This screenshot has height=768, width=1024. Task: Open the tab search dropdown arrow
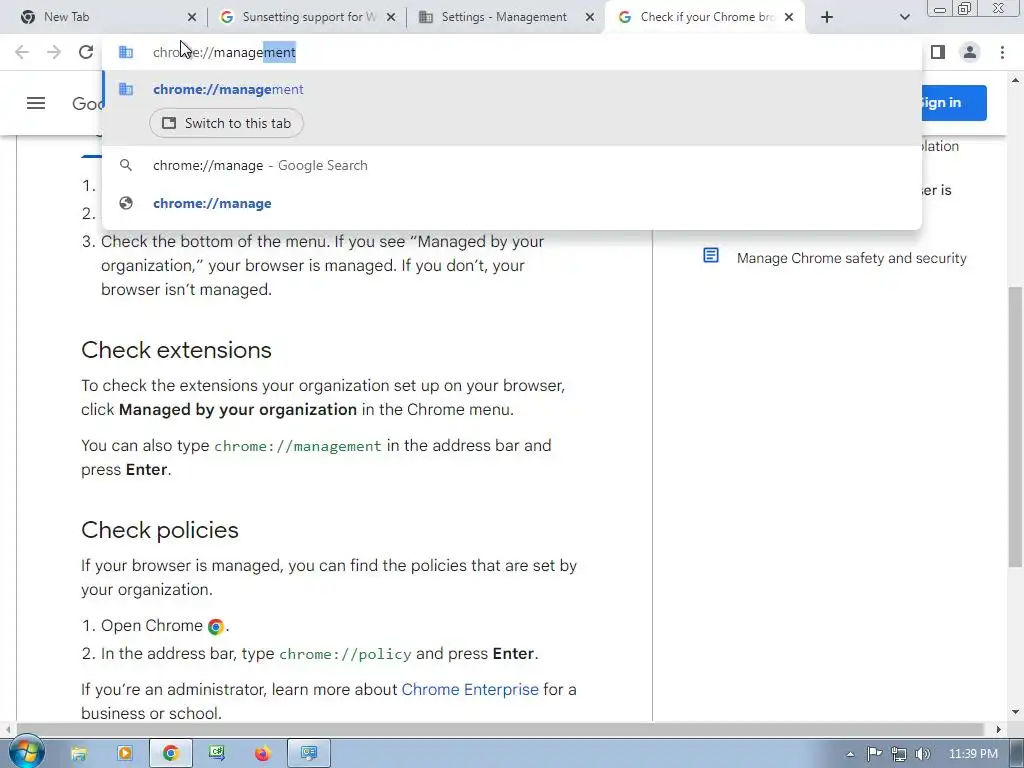[x=904, y=17]
